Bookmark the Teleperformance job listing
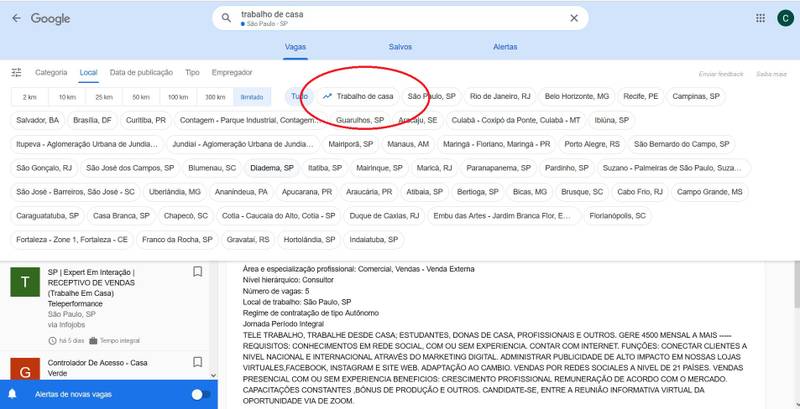800x409 pixels. click(x=197, y=272)
